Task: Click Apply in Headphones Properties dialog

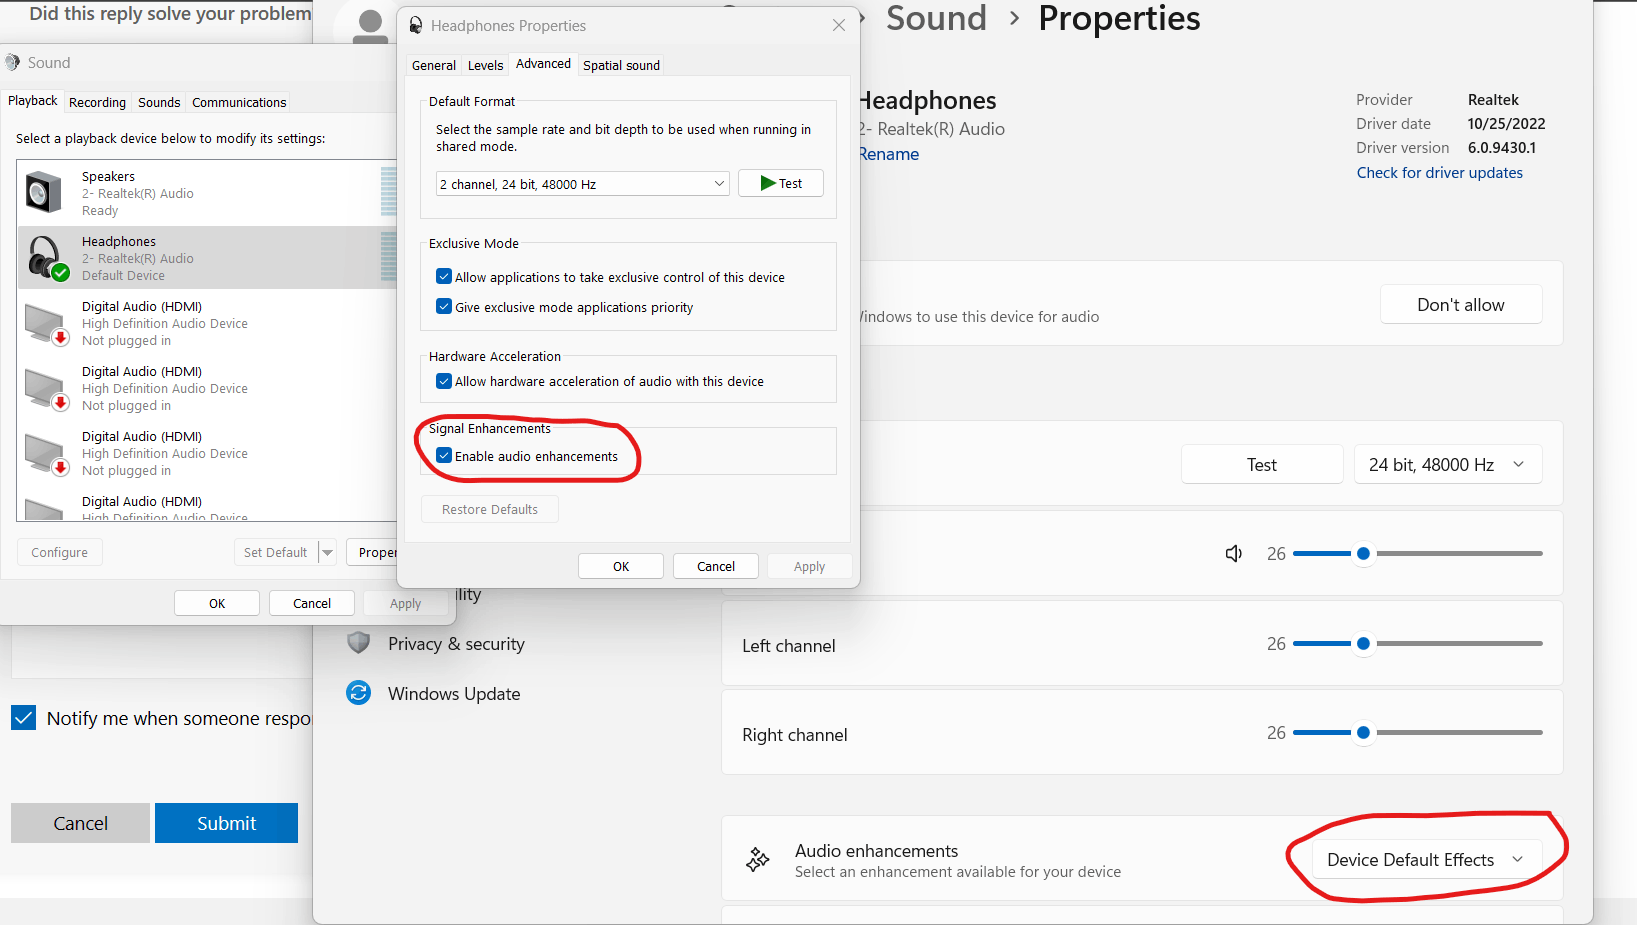Action: [810, 566]
